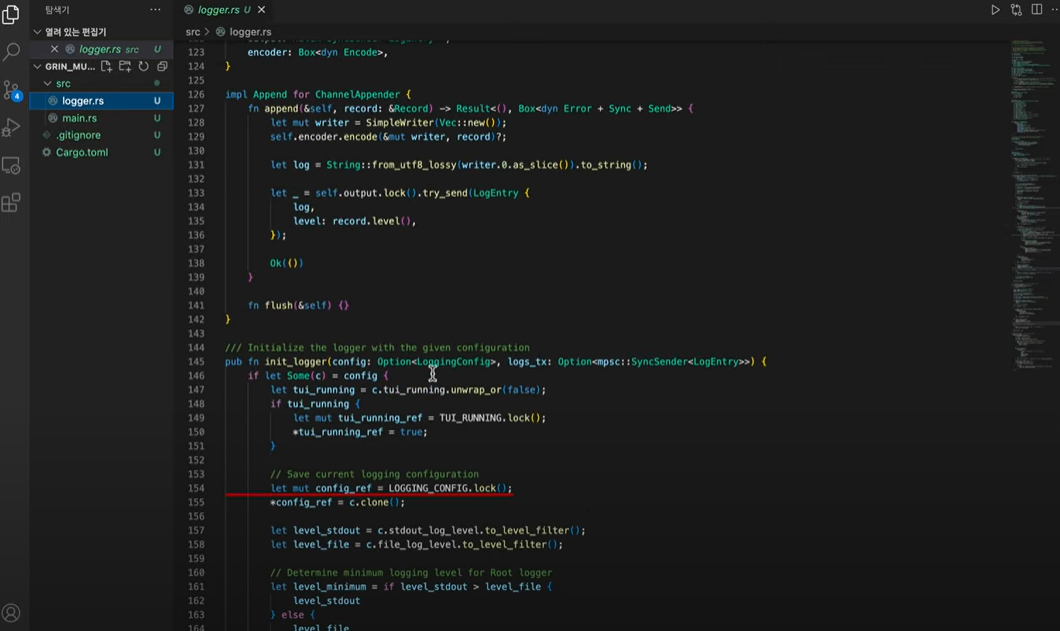The height and width of the screenshot is (631, 1060).
Task: Open Source Control view with badge
Action: pos(11,89)
